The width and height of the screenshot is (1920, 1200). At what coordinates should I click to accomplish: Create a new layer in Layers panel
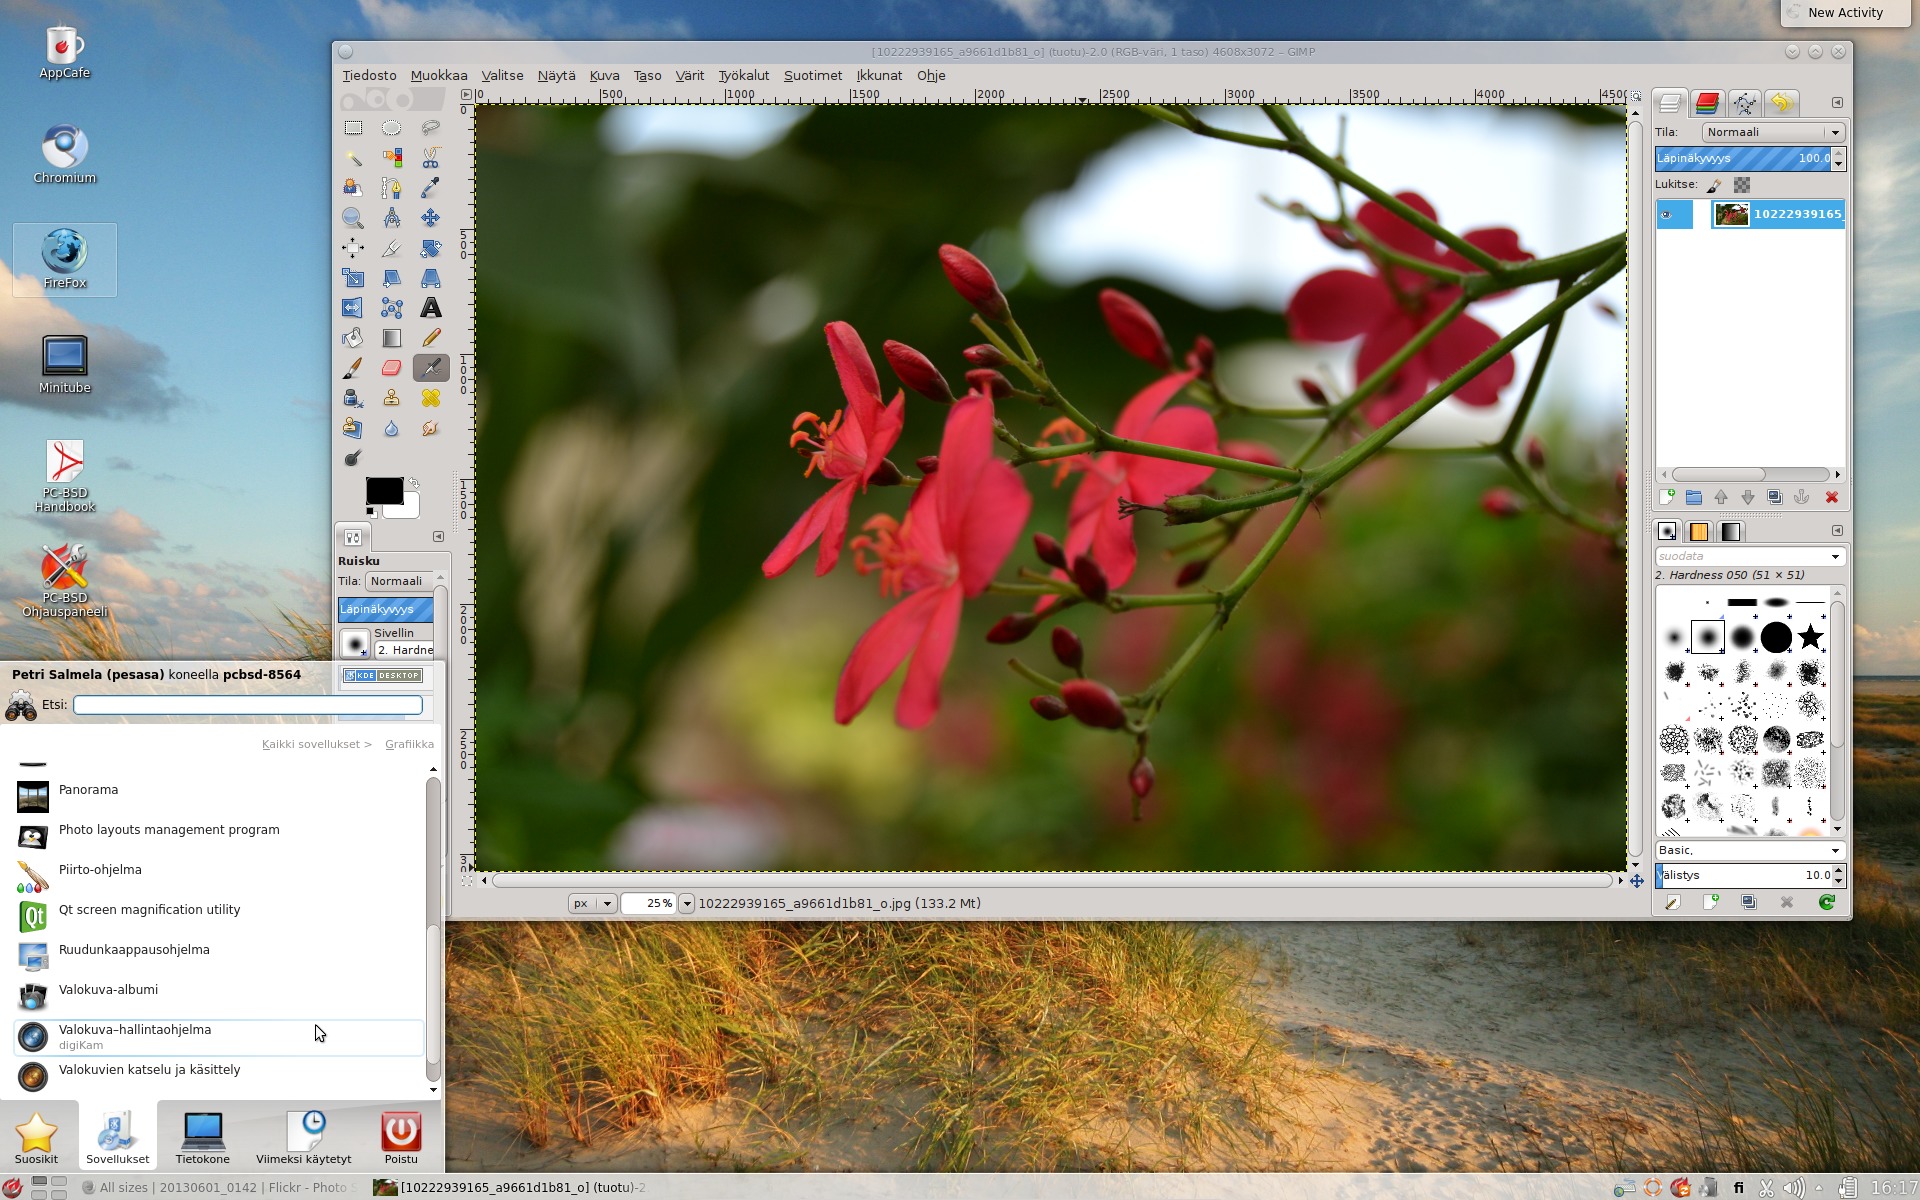pyautogui.click(x=1667, y=497)
